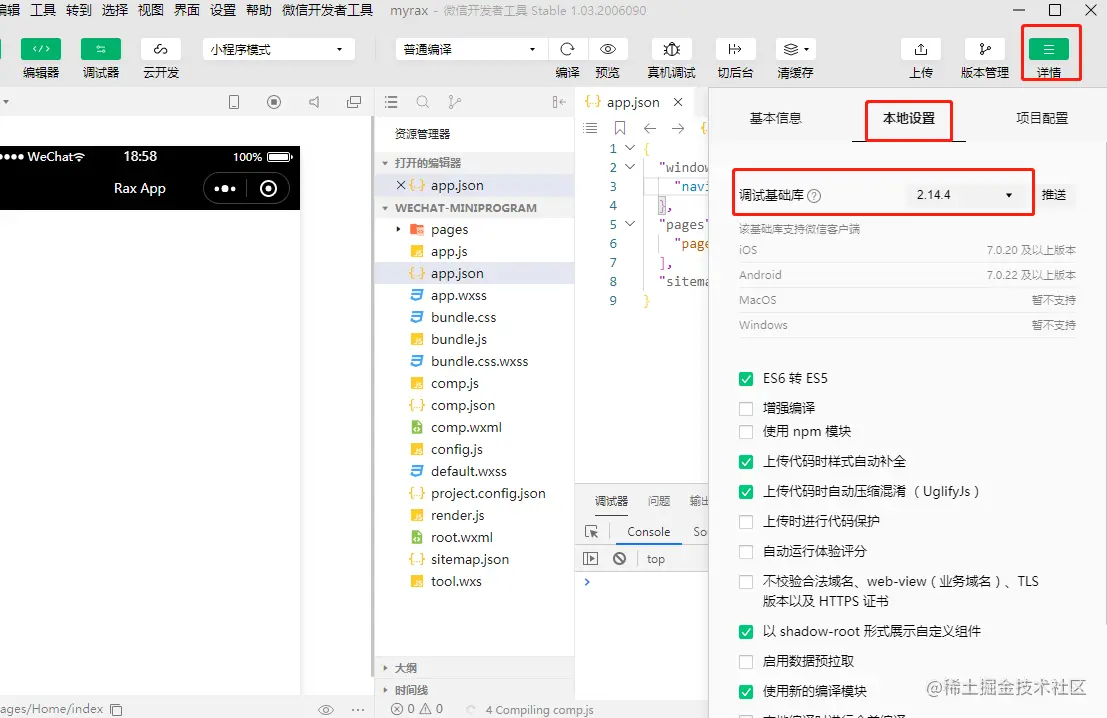Toggle 使用新的编译模块 checkbox
This screenshot has width=1107, height=718.
[x=746, y=692]
